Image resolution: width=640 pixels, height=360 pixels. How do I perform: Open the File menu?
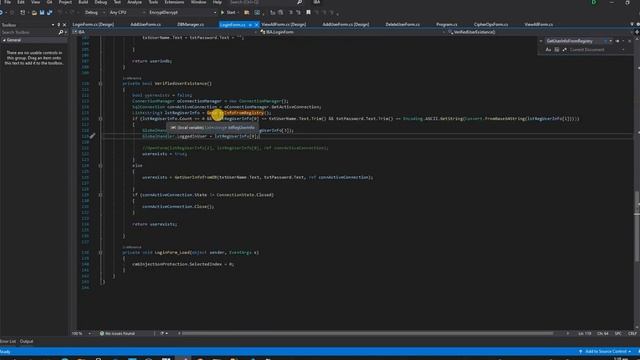point(7,2)
